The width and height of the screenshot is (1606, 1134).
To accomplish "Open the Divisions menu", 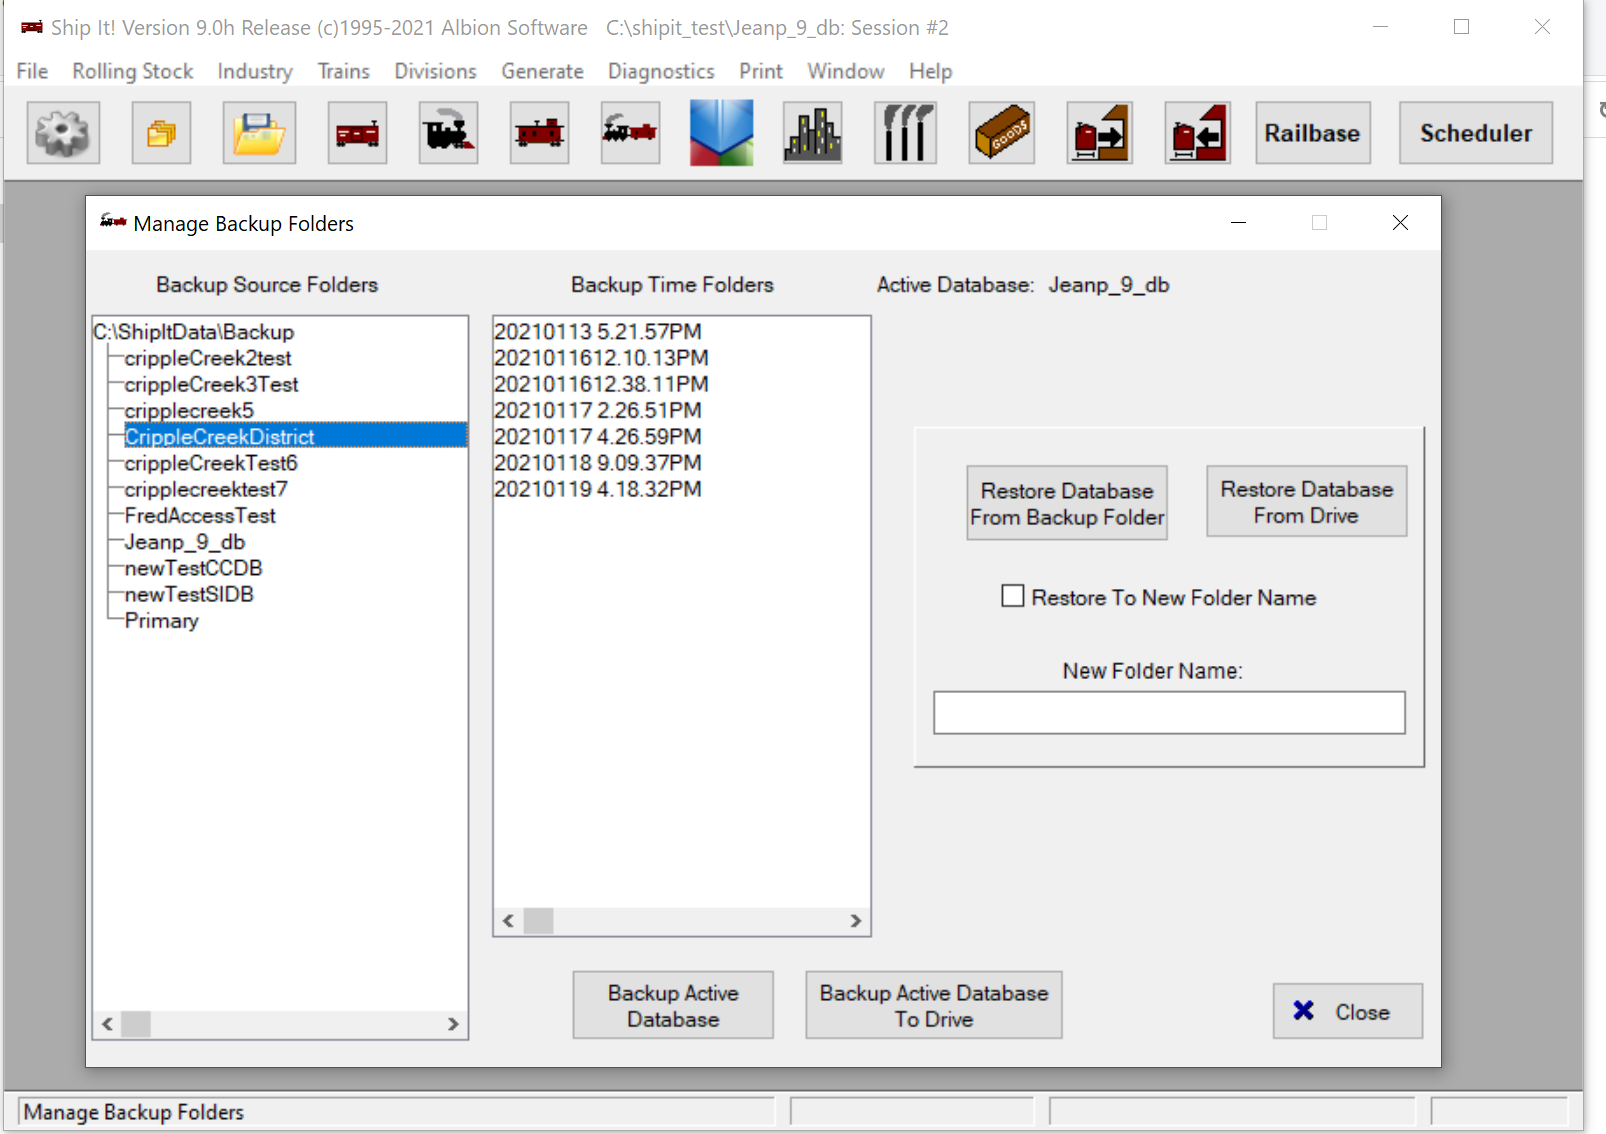I will tap(435, 71).
